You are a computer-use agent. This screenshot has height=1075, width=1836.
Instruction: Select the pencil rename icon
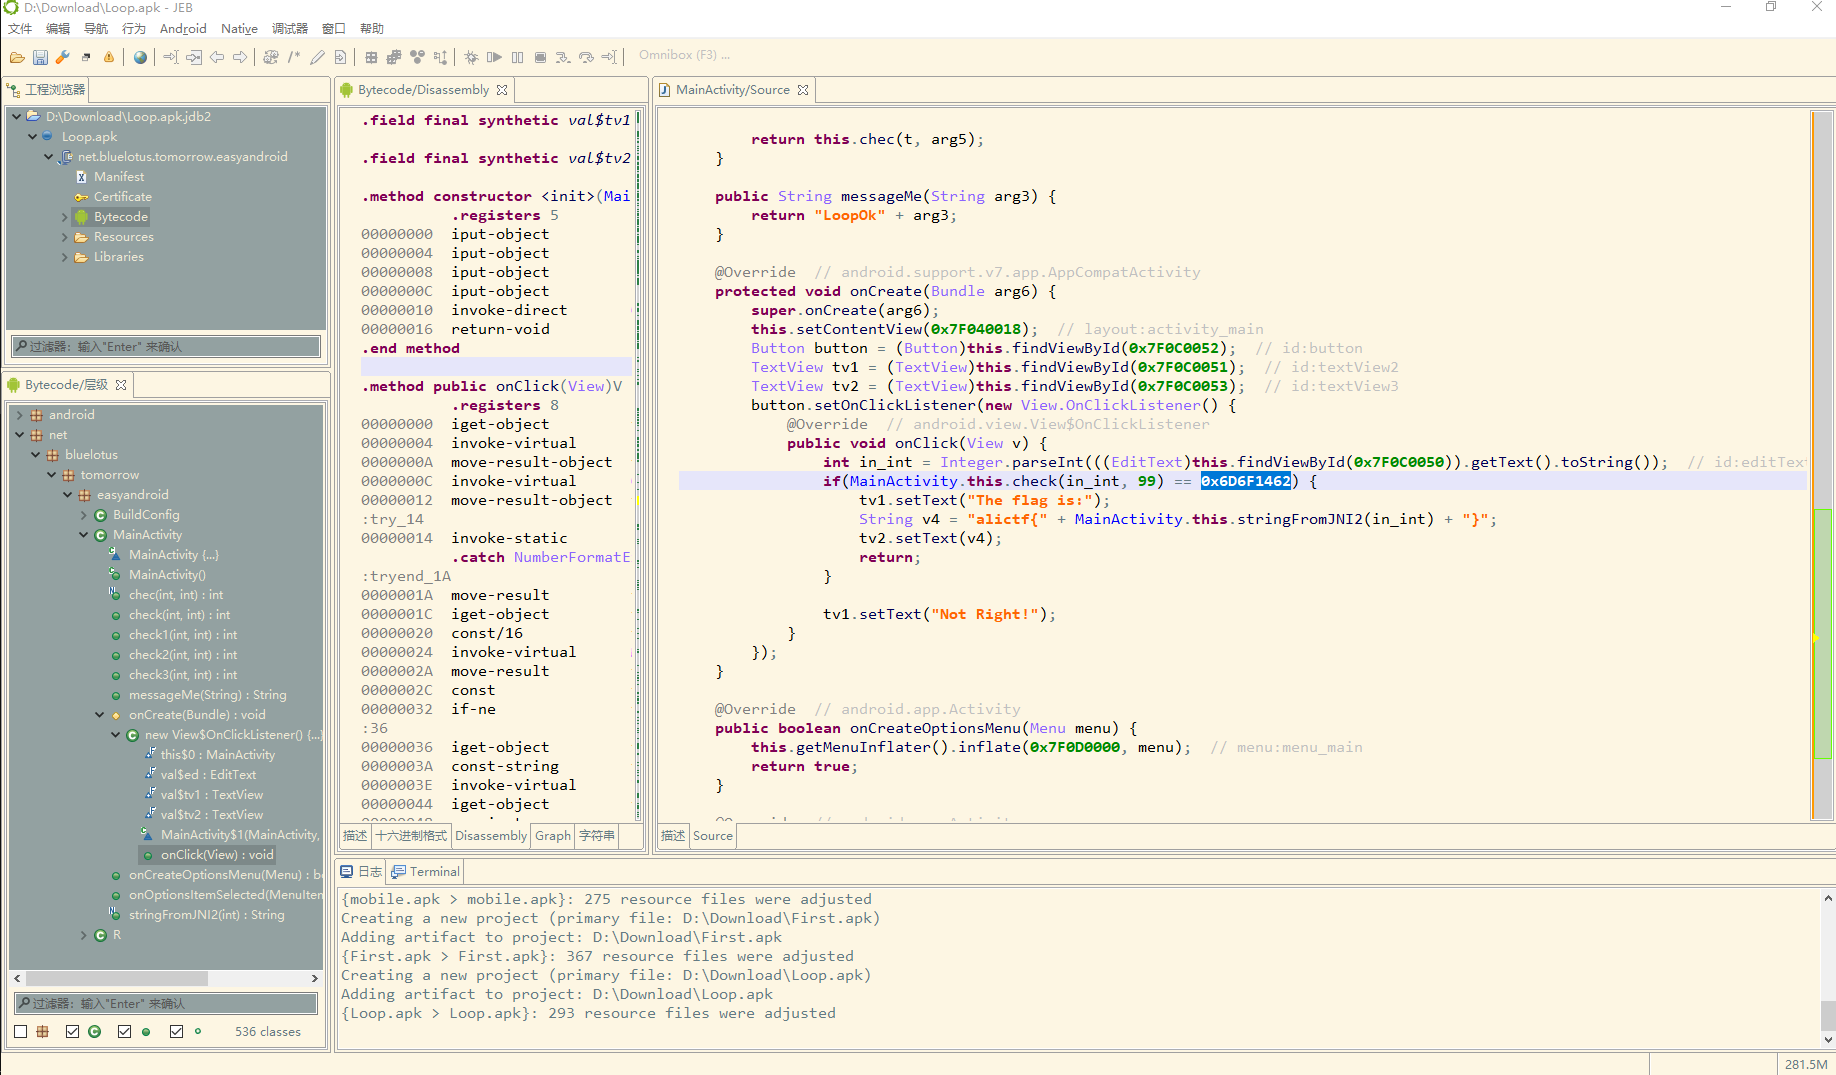point(317,57)
